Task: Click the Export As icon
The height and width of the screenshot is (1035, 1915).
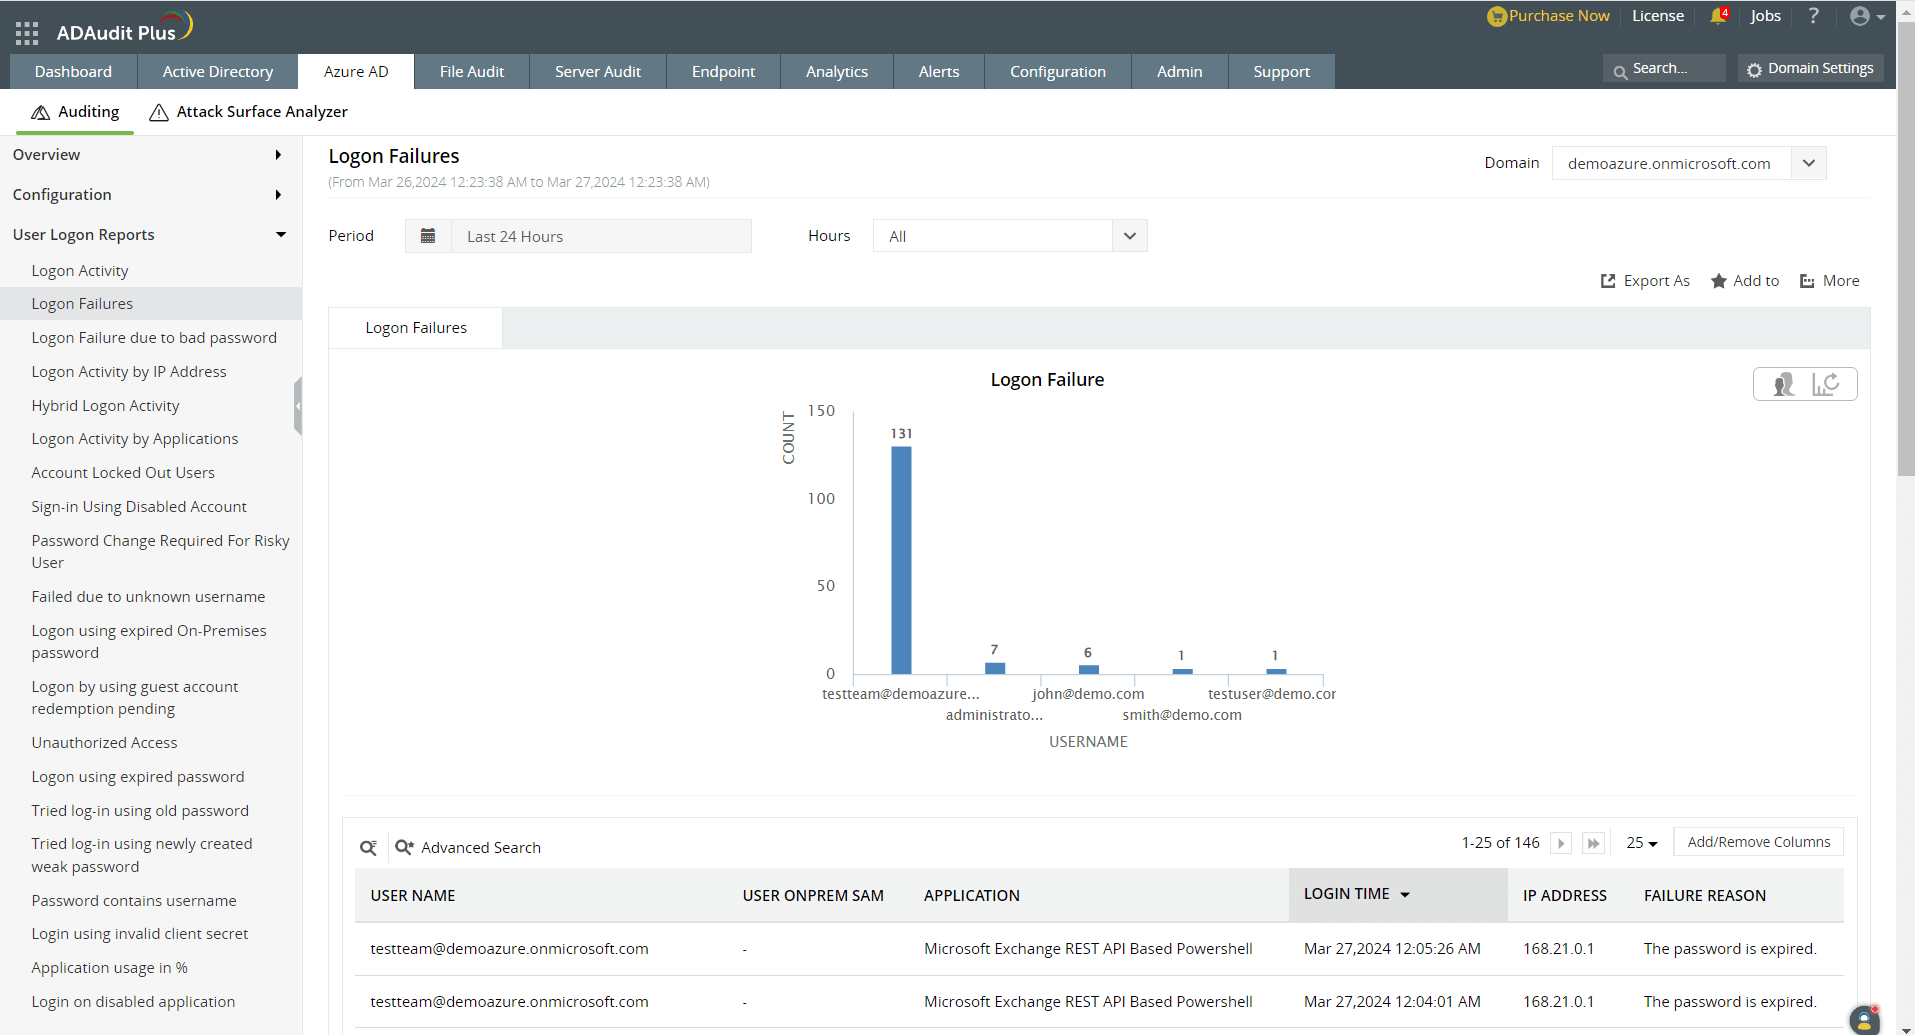Action: coord(1606,281)
